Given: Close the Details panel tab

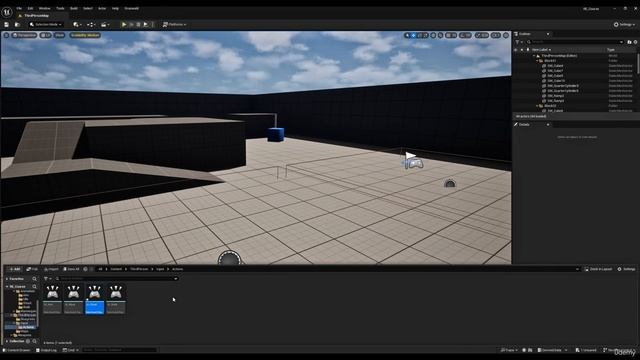Looking at the screenshot, I should (548, 124).
